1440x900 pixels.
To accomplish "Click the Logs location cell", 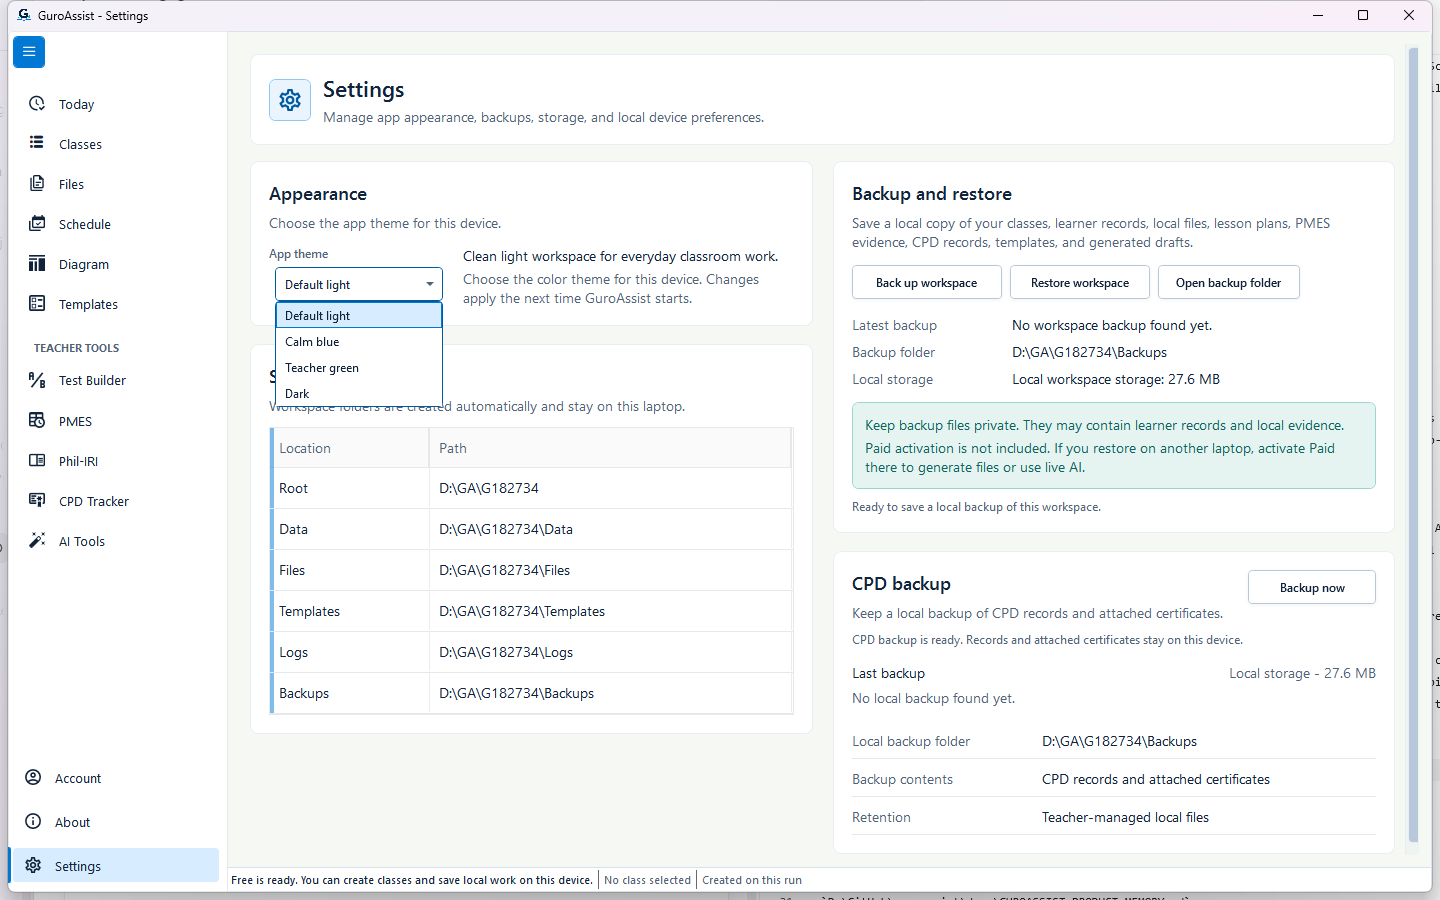I will click(x=351, y=652).
